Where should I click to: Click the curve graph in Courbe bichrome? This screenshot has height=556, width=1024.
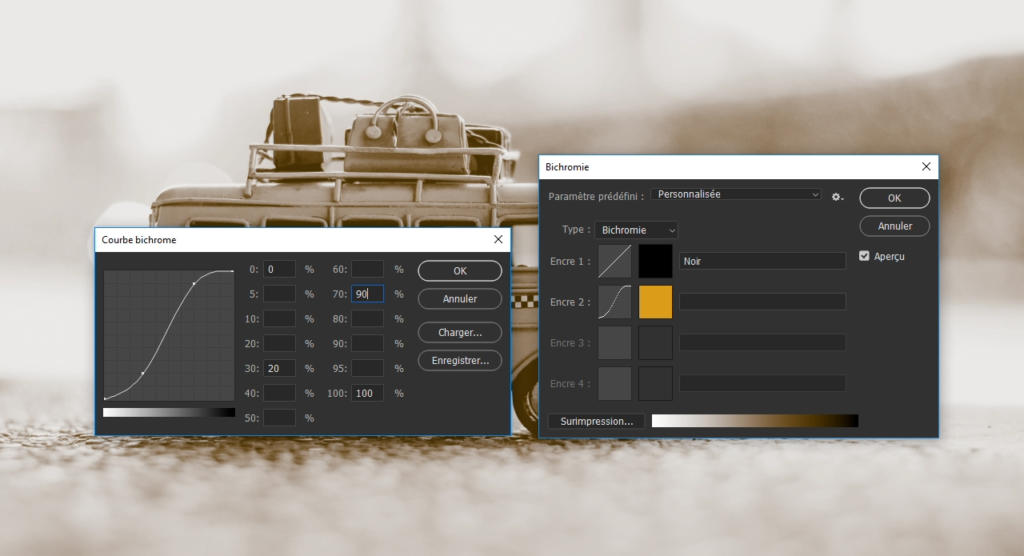coord(169,335)
